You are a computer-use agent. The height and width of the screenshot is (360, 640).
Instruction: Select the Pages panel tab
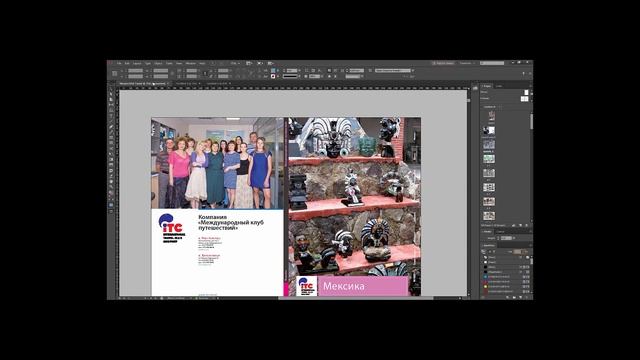pyautogui.click(x=487, y=86)
